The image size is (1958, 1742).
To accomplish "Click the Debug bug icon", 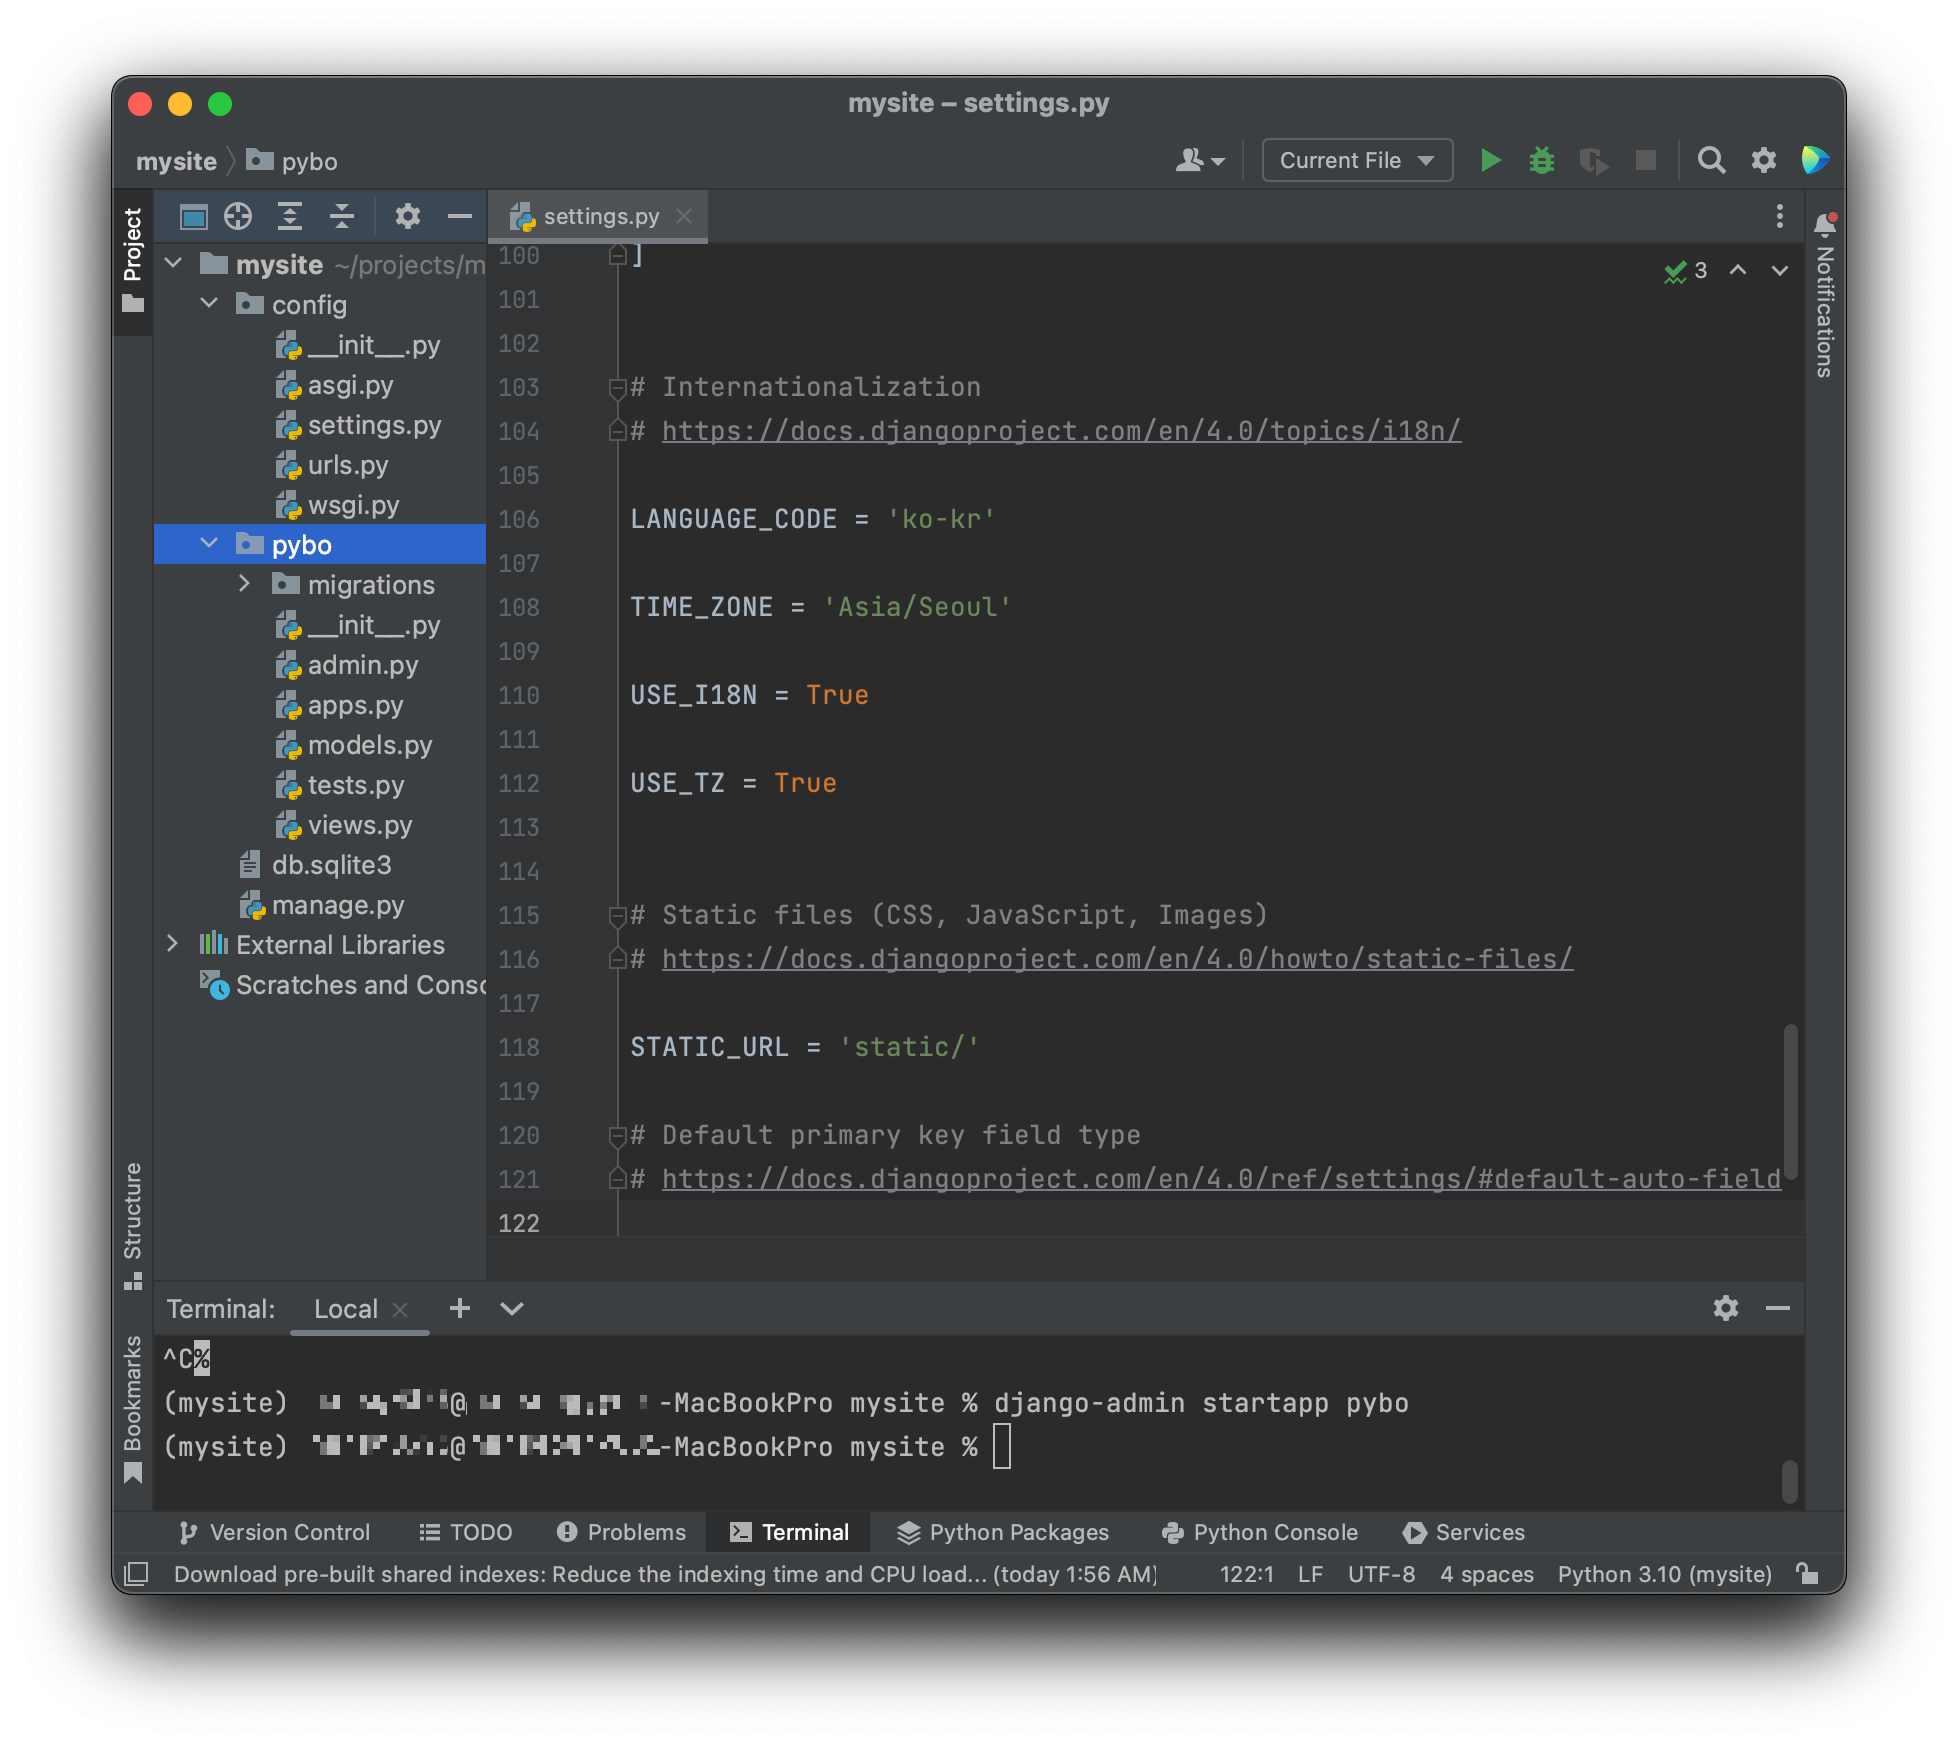I will tap(1541, 160).
